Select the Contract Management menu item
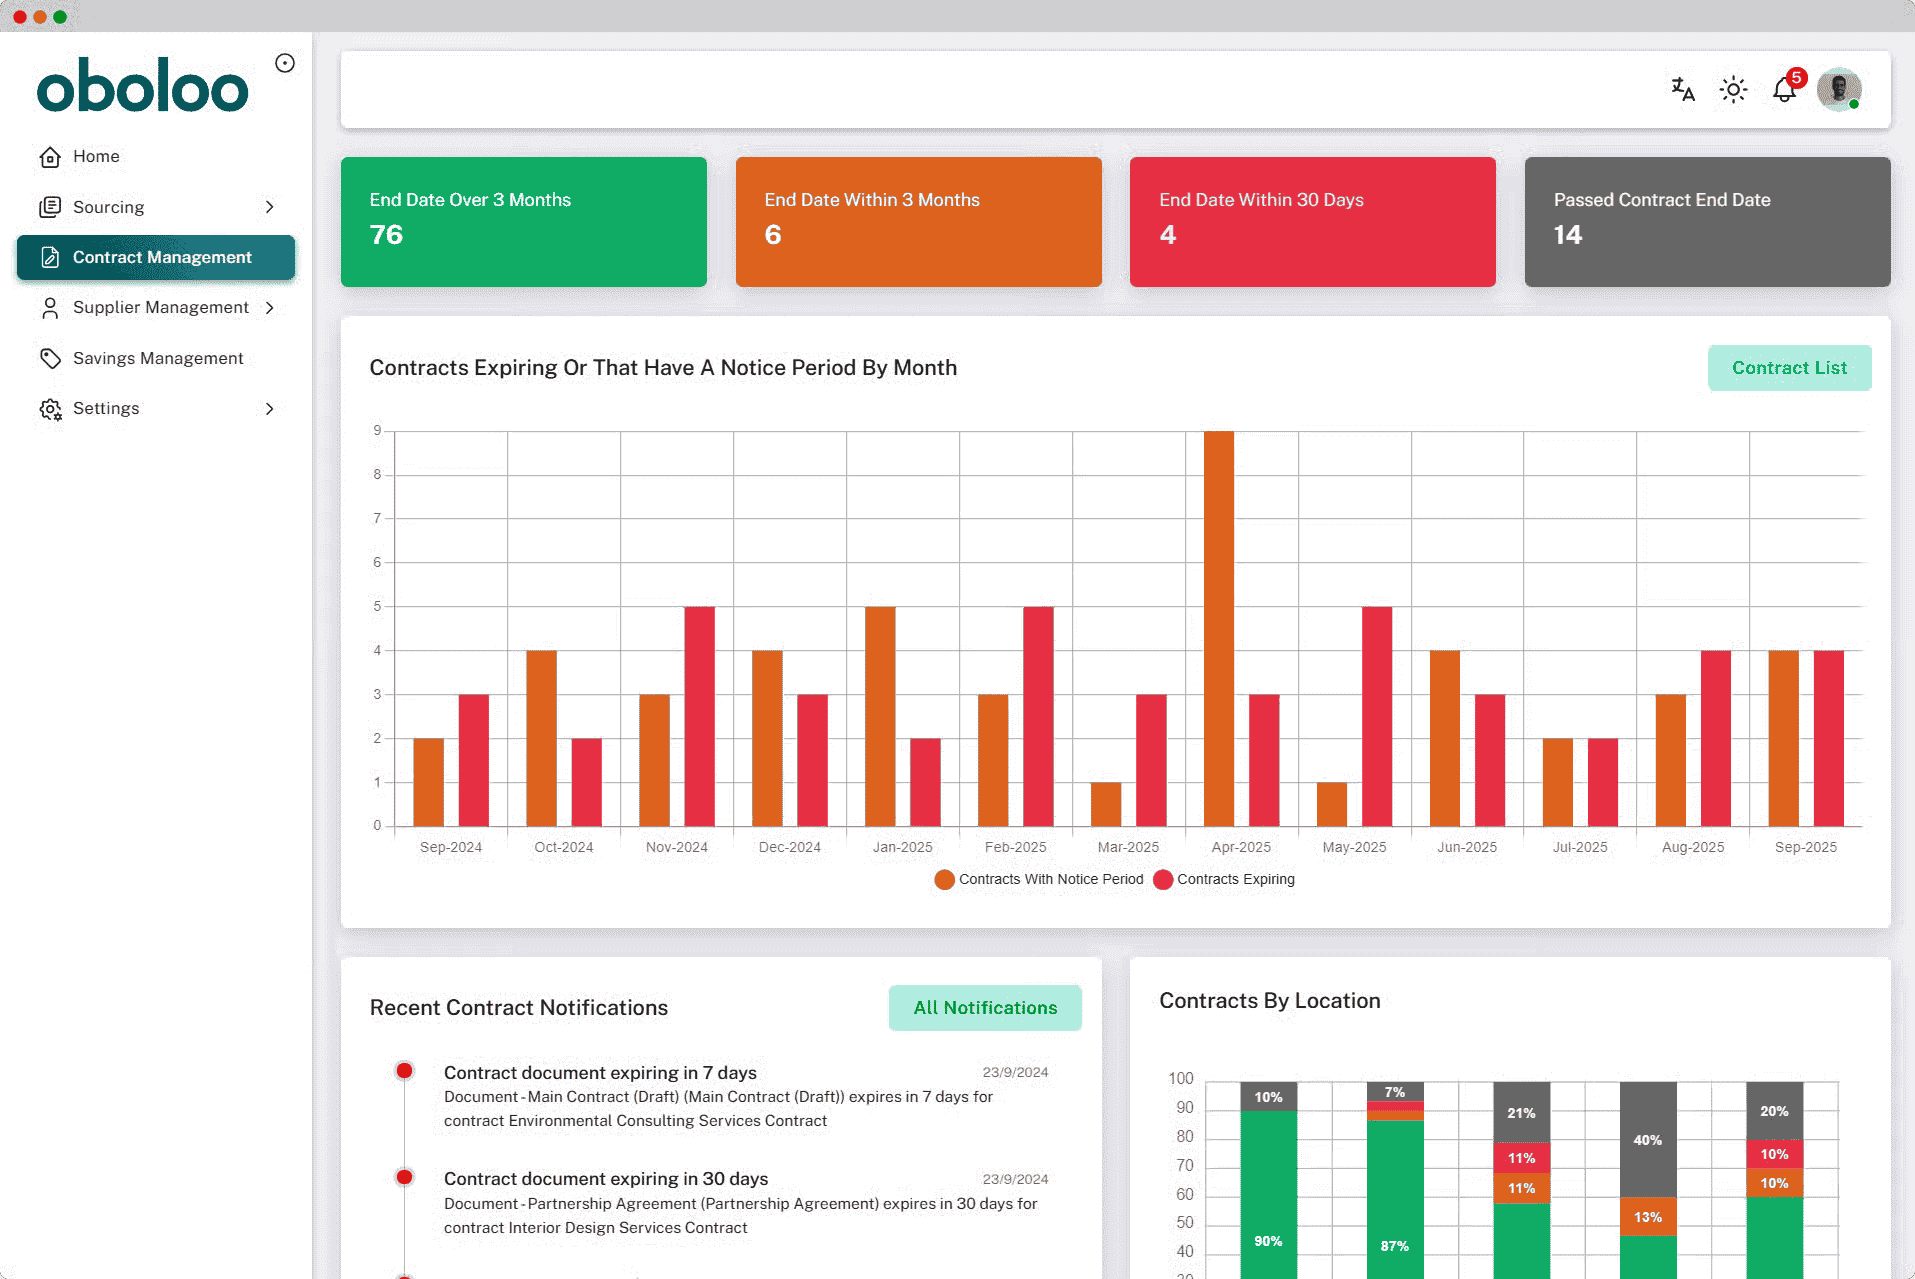The image size is (1915, 1279). (156, 258)
